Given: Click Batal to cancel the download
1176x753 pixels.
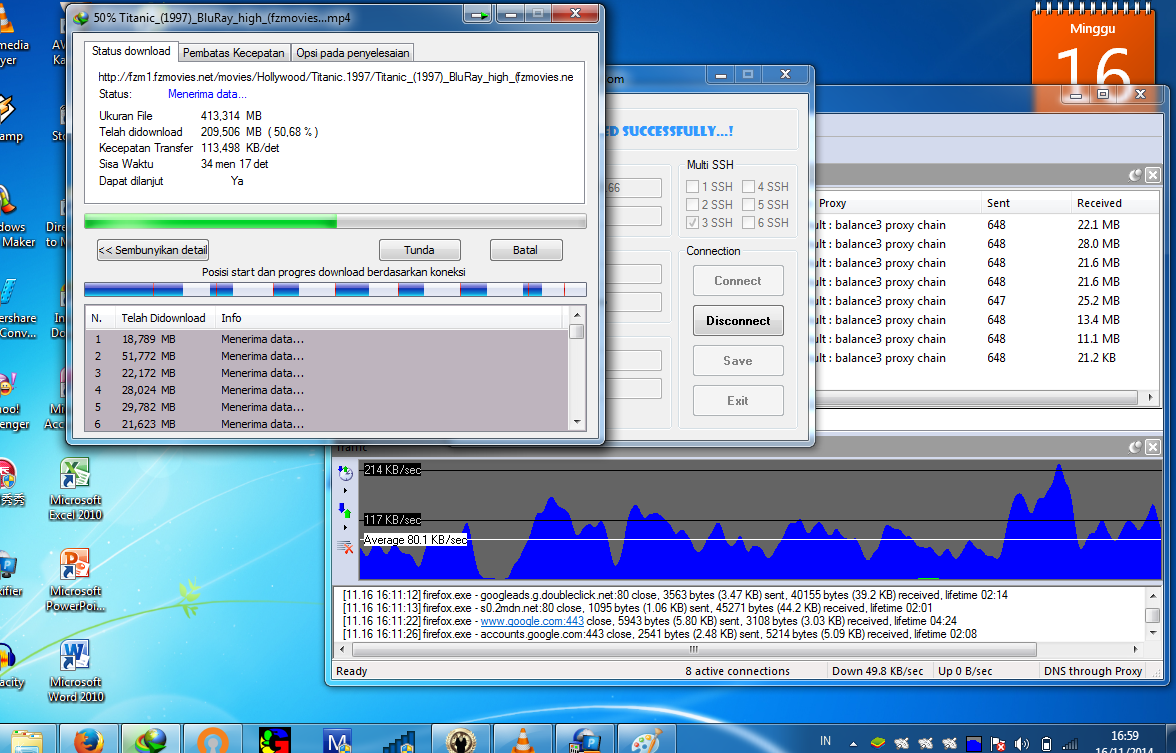Looking at the screenshot, I should coord(525,250).
